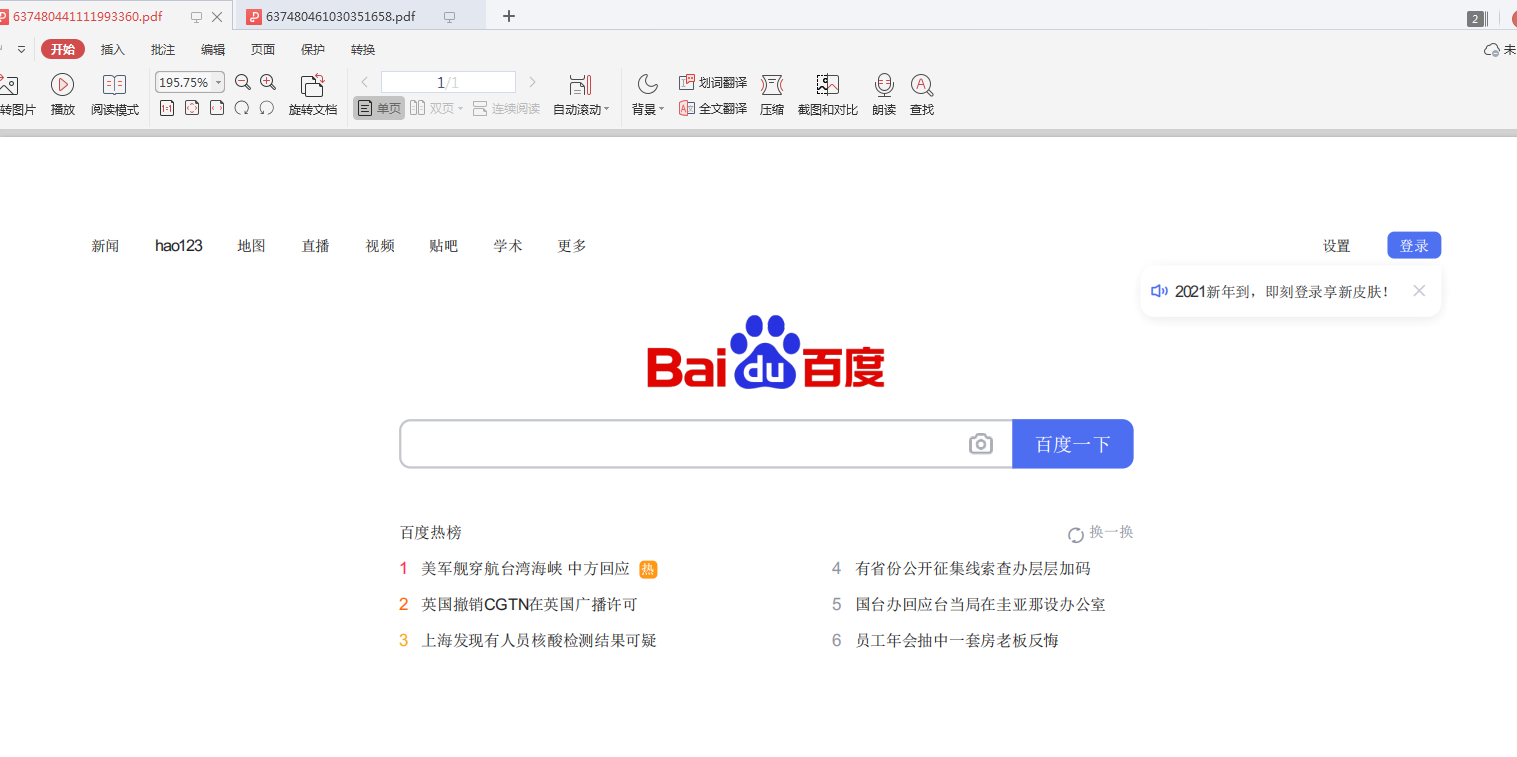
Task: Click the page number field 1/1
Action: 448,82
